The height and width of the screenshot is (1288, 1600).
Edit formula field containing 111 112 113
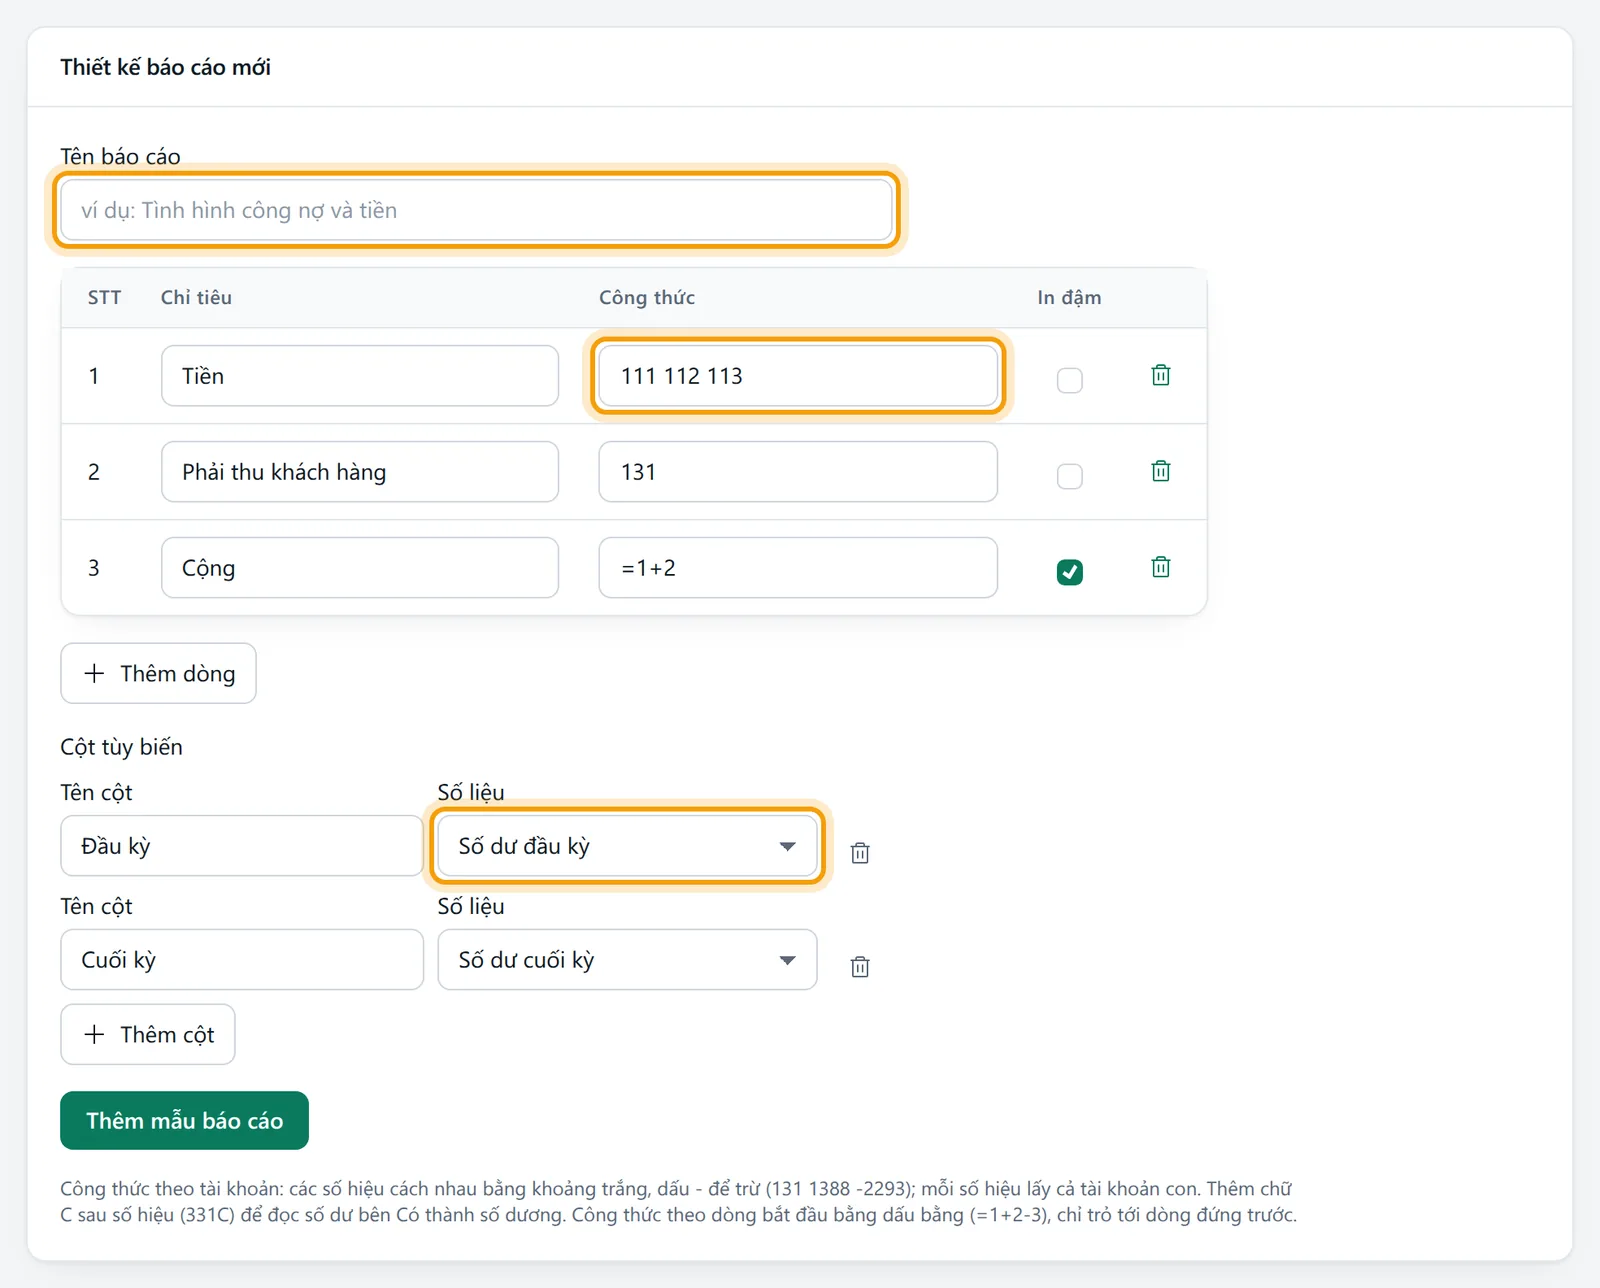click(798, 376)
